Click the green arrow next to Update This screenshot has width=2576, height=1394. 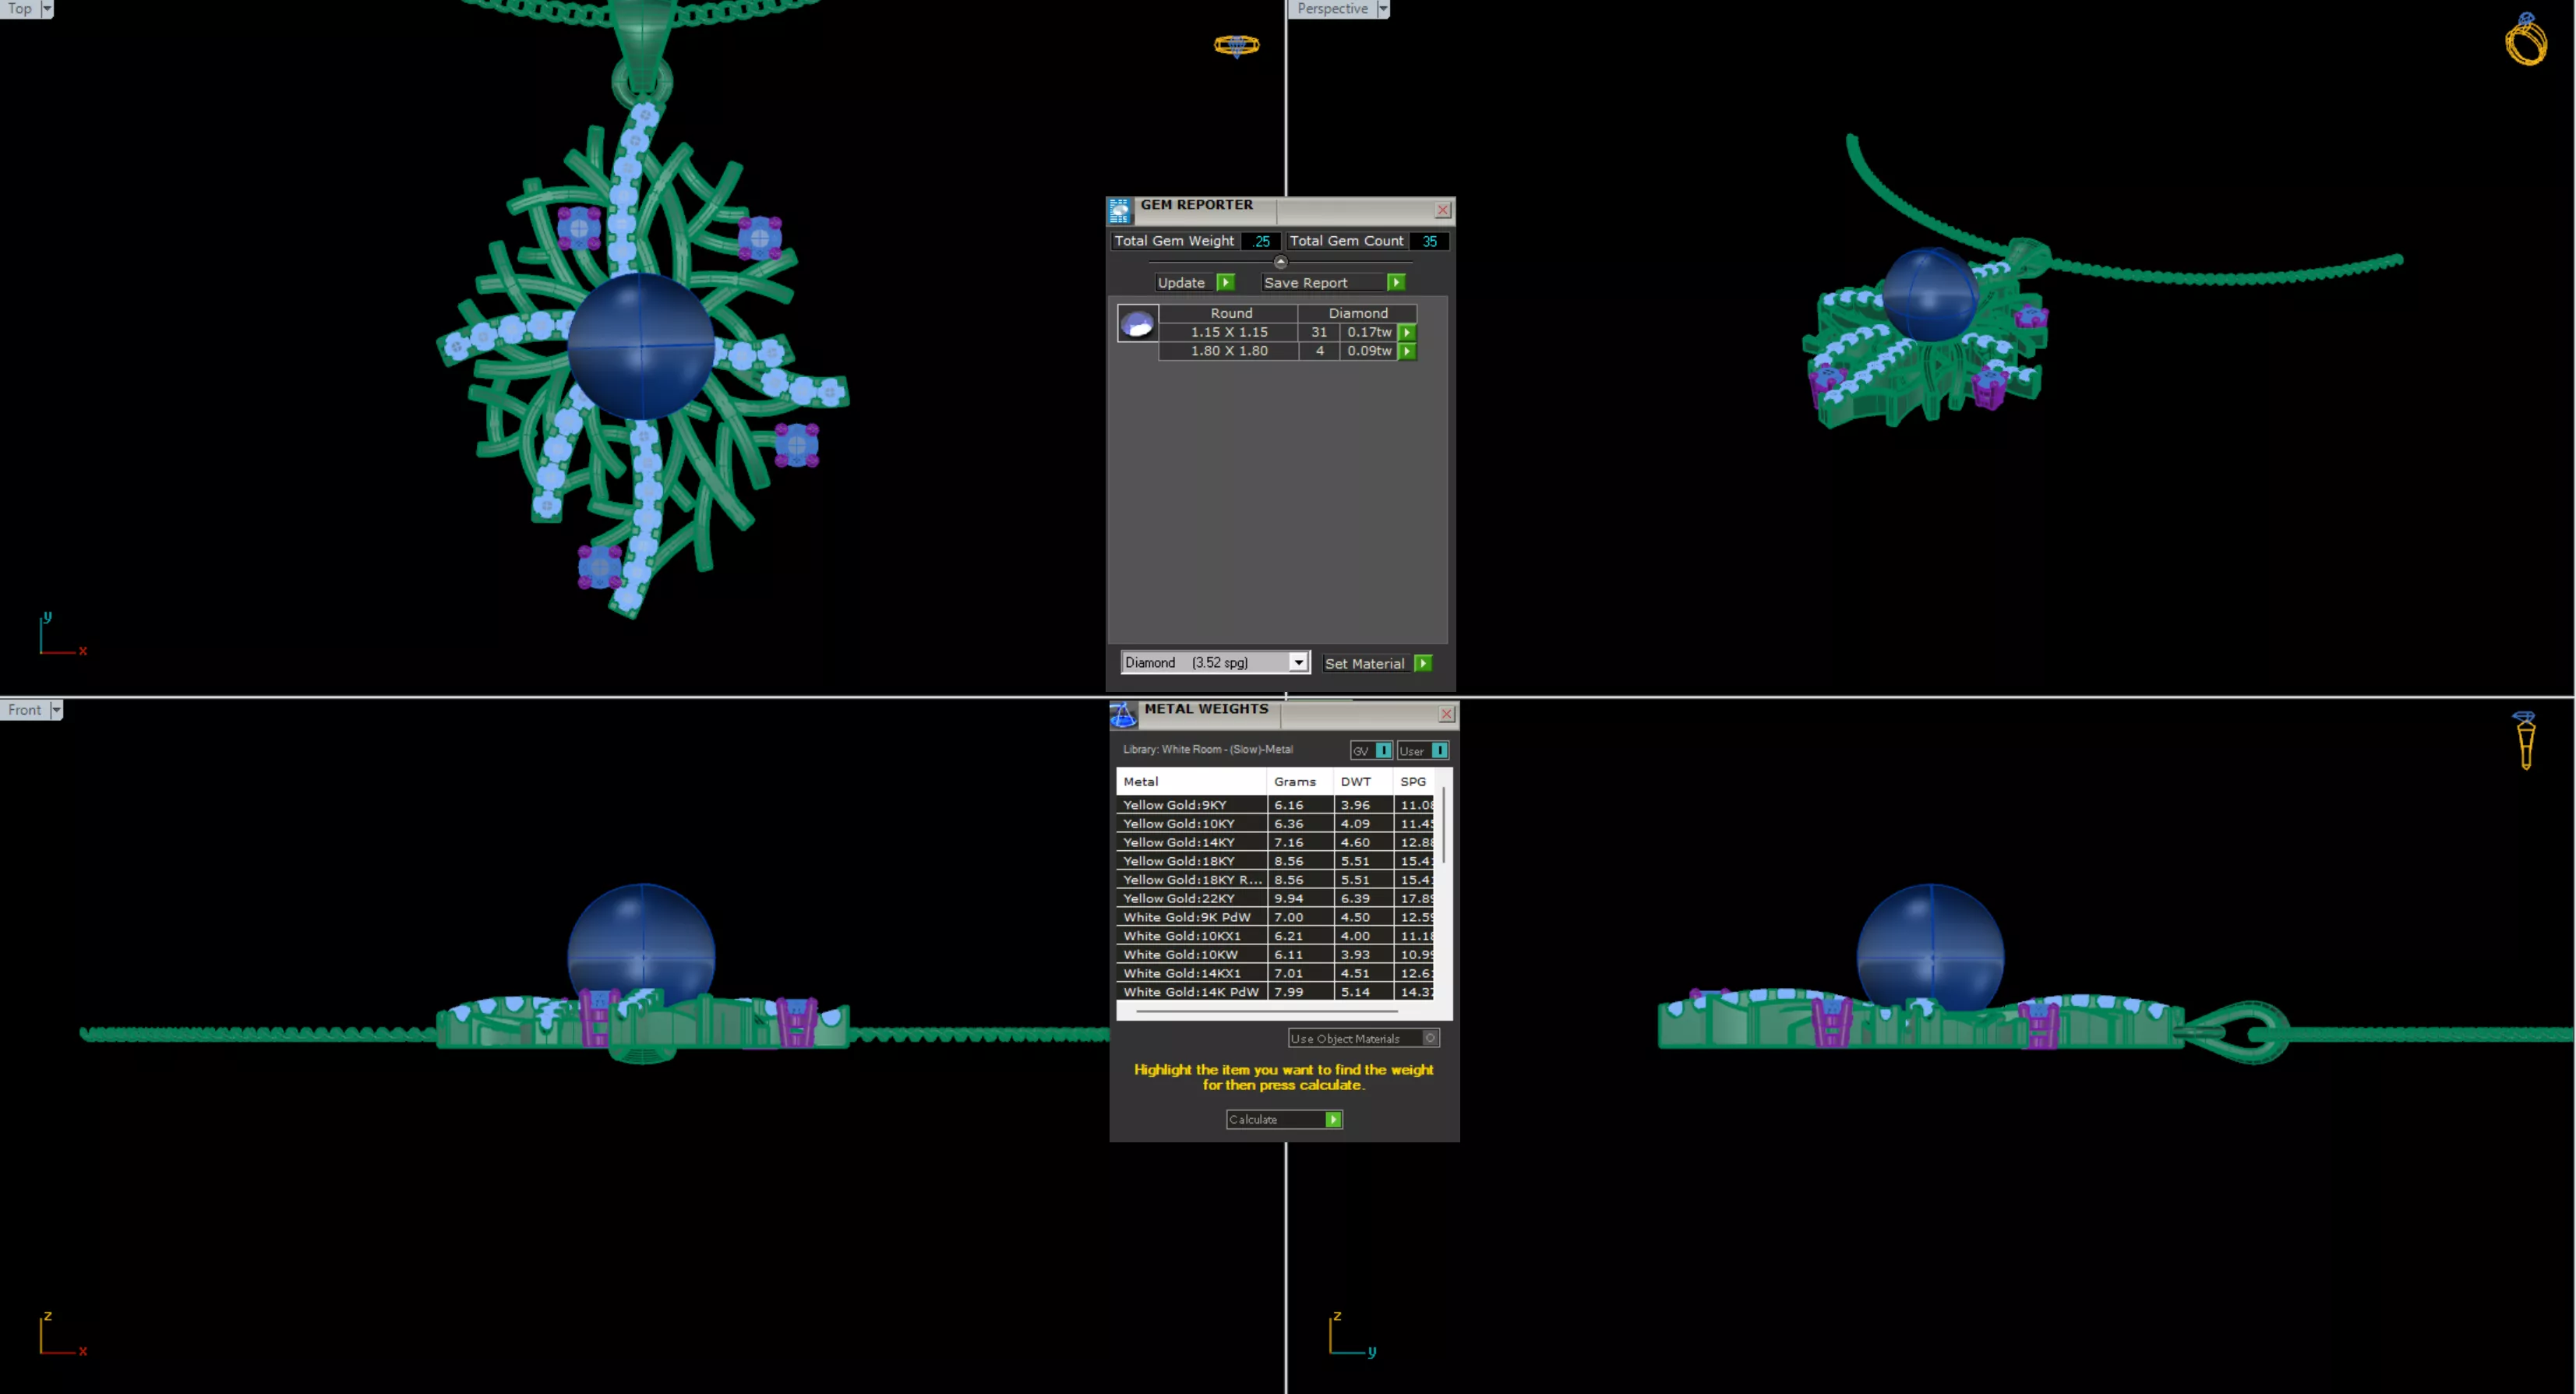click(1225, 283)
